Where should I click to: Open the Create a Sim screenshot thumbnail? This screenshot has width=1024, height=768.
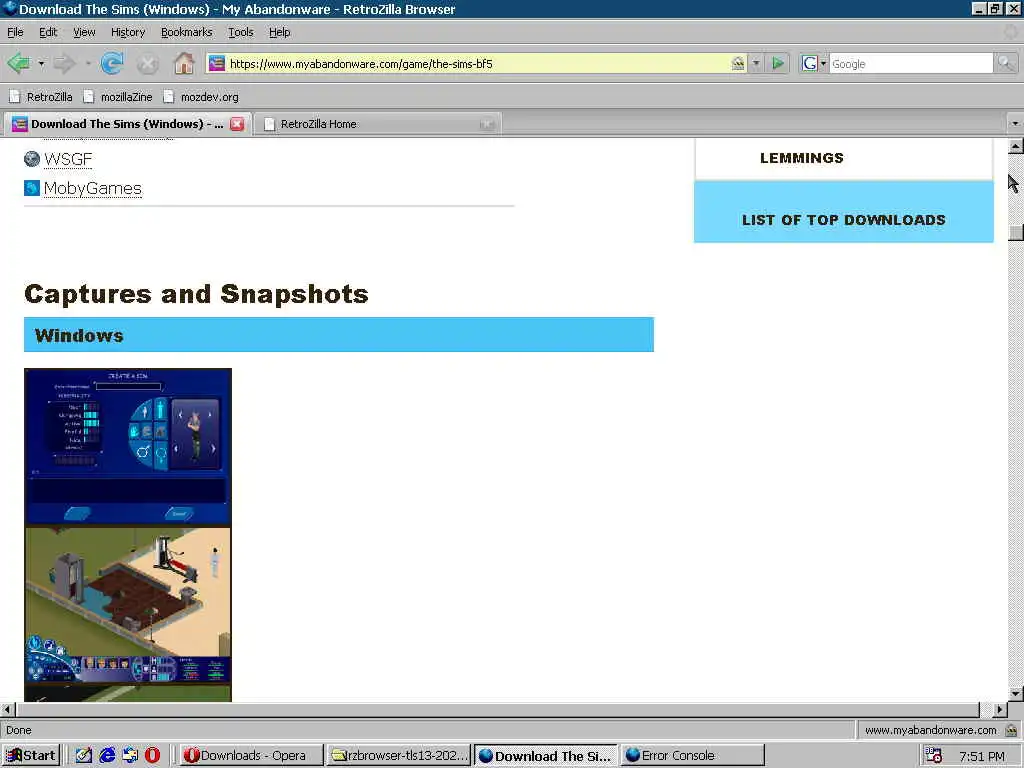127,447
